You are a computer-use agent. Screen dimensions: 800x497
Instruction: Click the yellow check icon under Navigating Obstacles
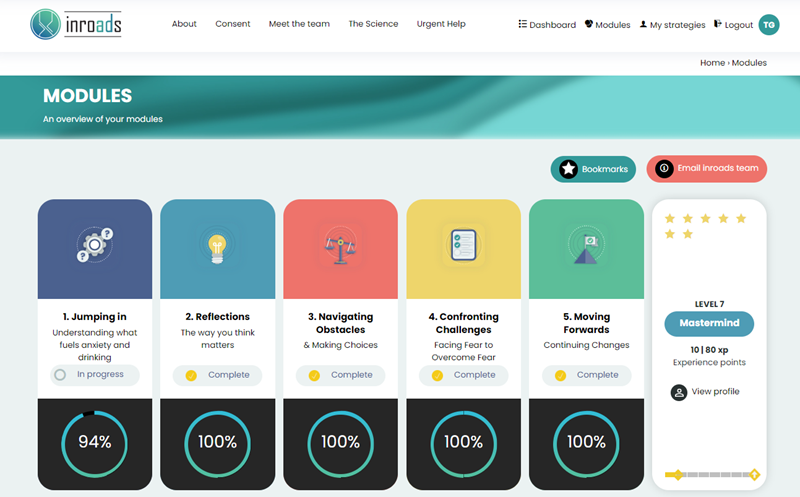click(314, 376)
